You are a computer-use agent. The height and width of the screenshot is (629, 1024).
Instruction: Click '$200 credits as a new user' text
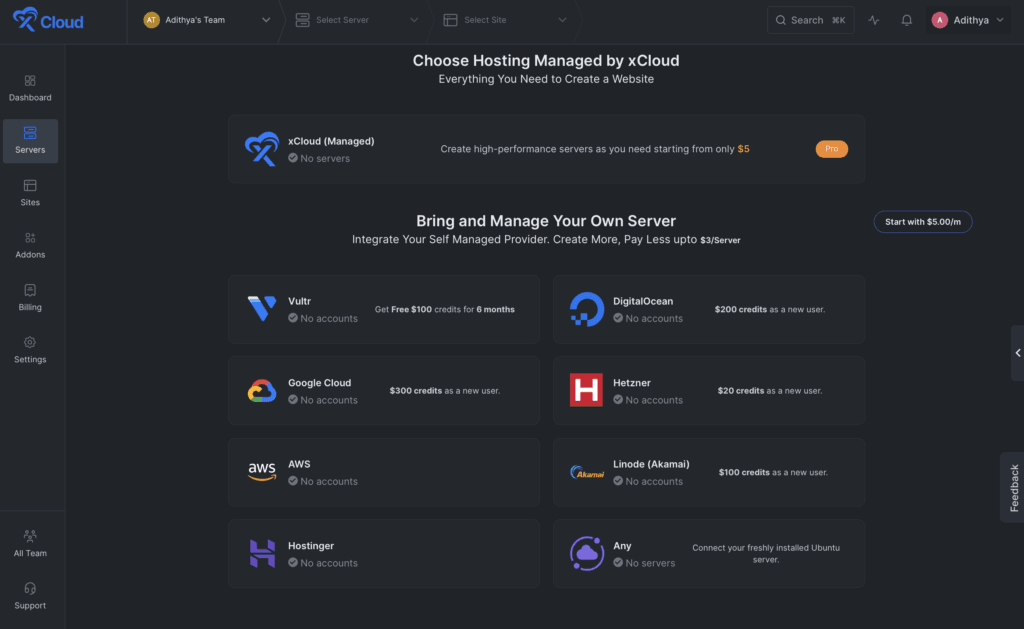770,309
